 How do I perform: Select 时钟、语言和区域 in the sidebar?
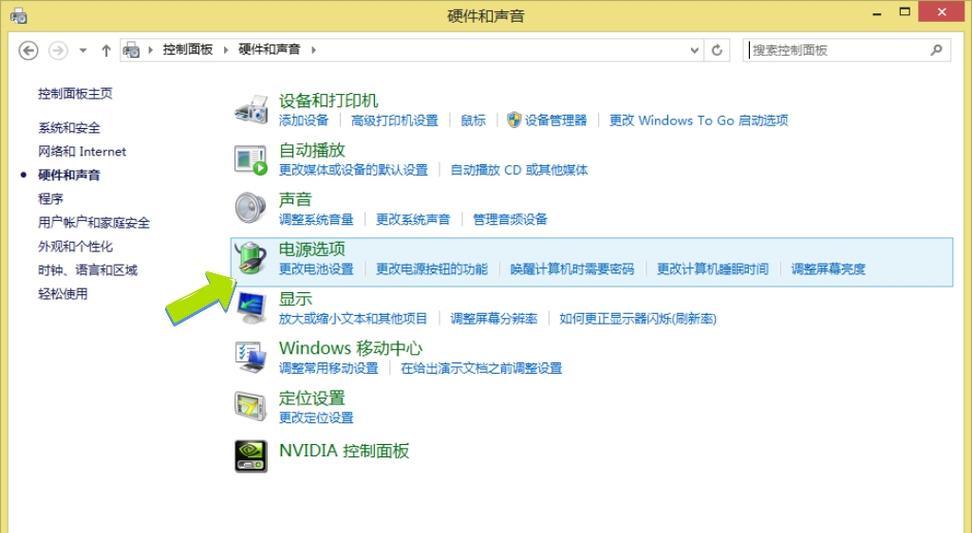click(88, 270)
